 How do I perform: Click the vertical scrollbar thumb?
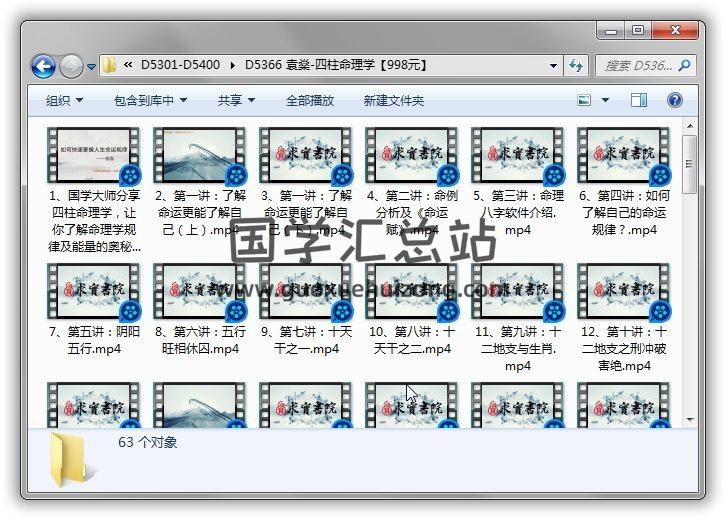click(690, 164)
